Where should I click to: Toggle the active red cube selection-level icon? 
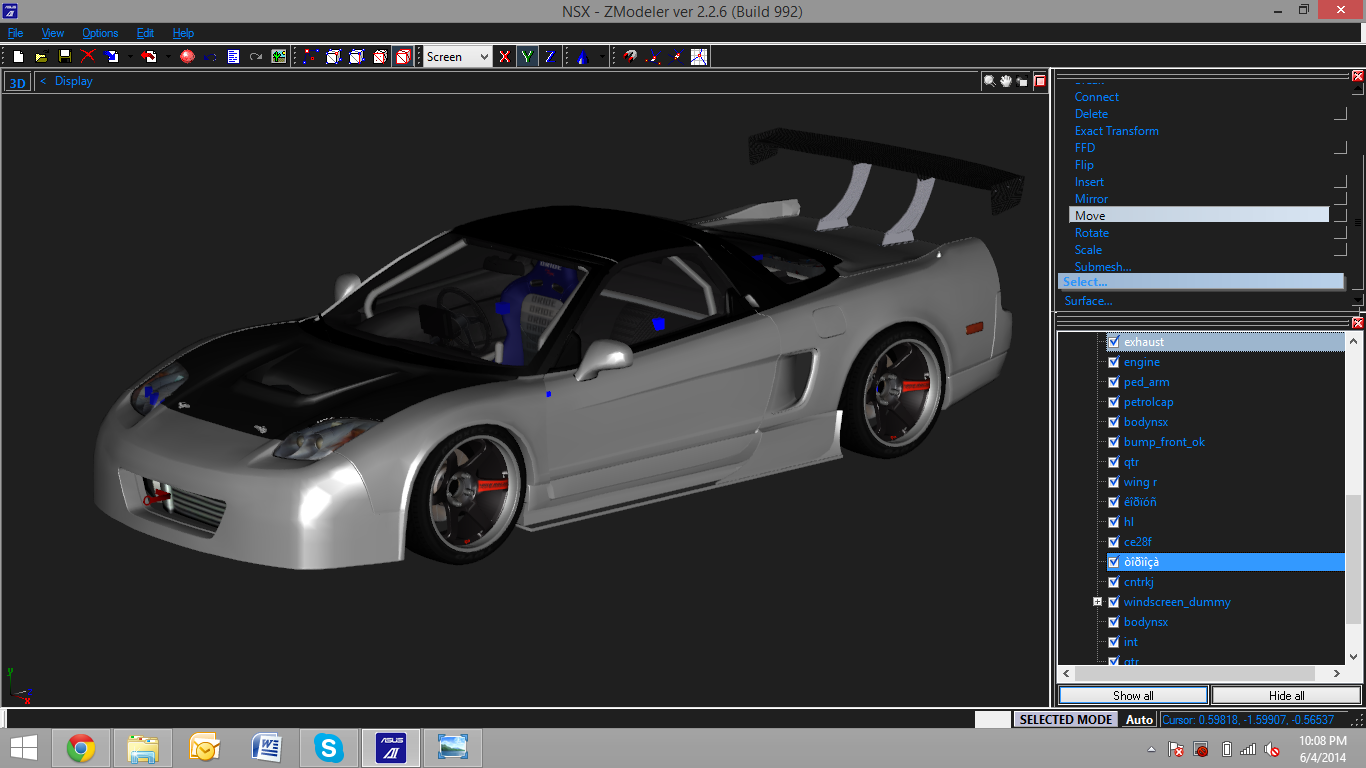[403, 57]
